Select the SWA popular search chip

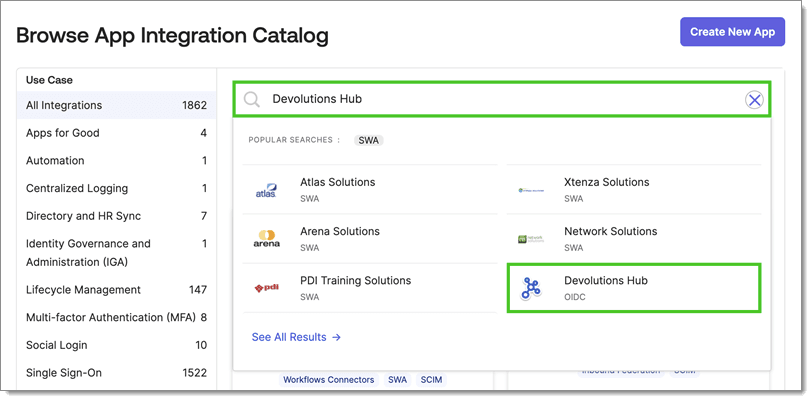click(369, 140)
